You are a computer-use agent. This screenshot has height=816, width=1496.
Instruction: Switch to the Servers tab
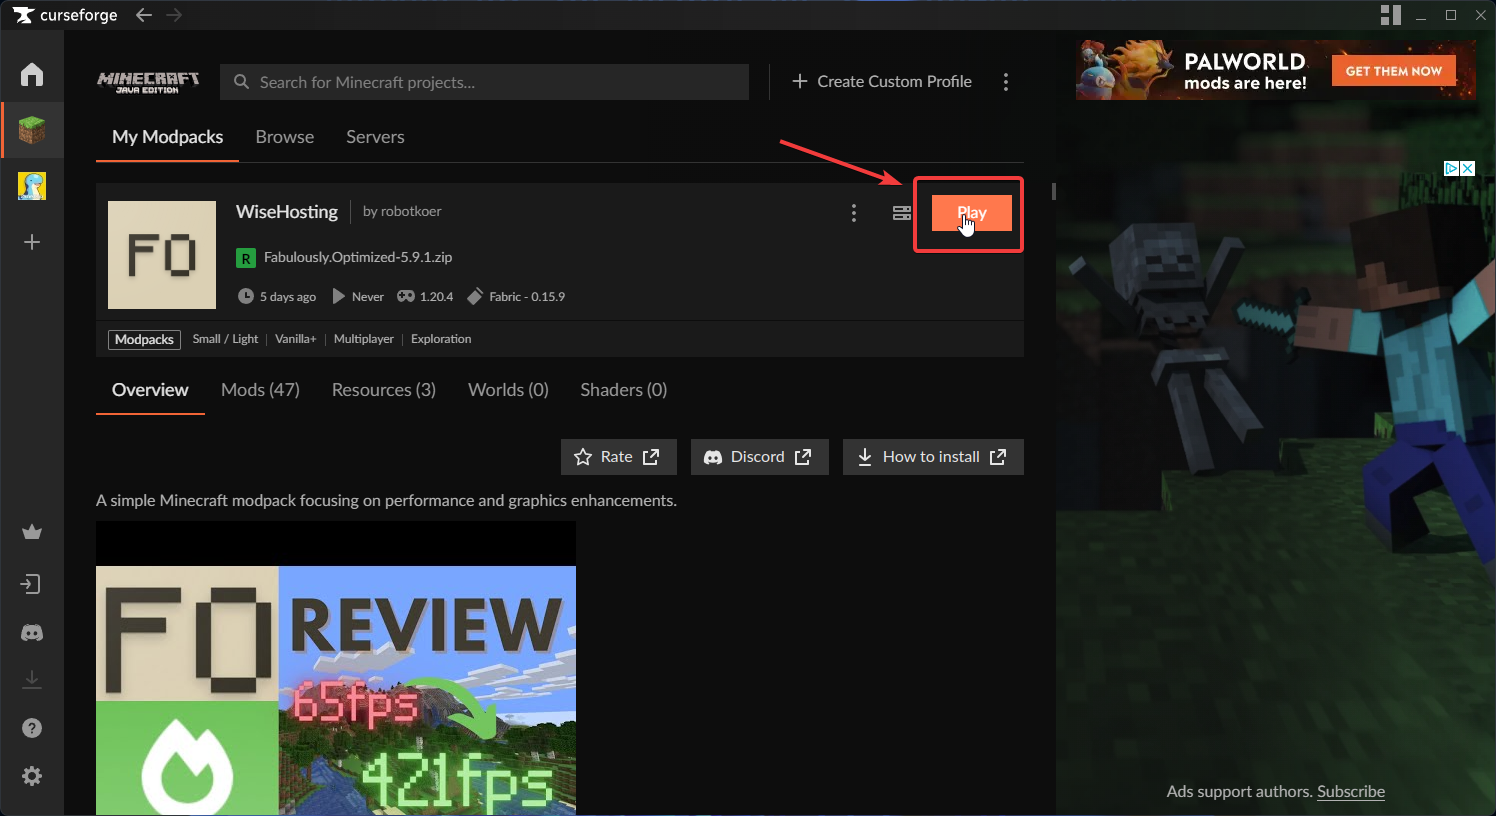(375, 137)
